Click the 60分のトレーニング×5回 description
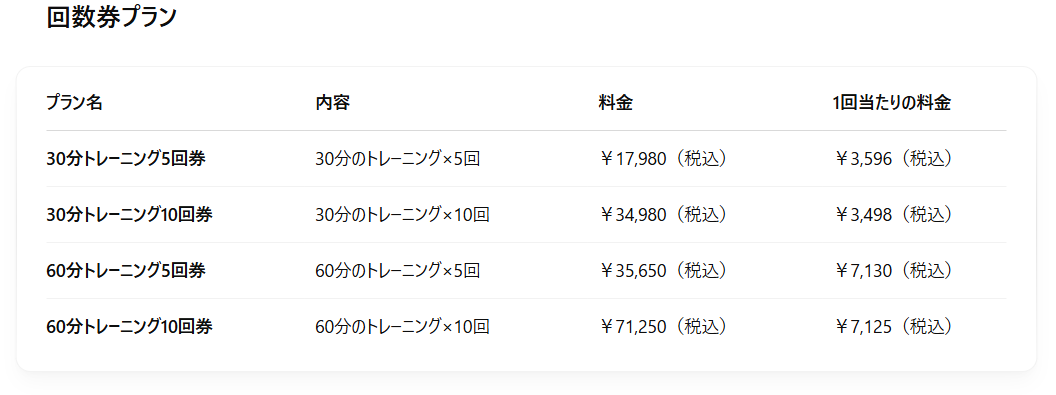 click(397, 271)
